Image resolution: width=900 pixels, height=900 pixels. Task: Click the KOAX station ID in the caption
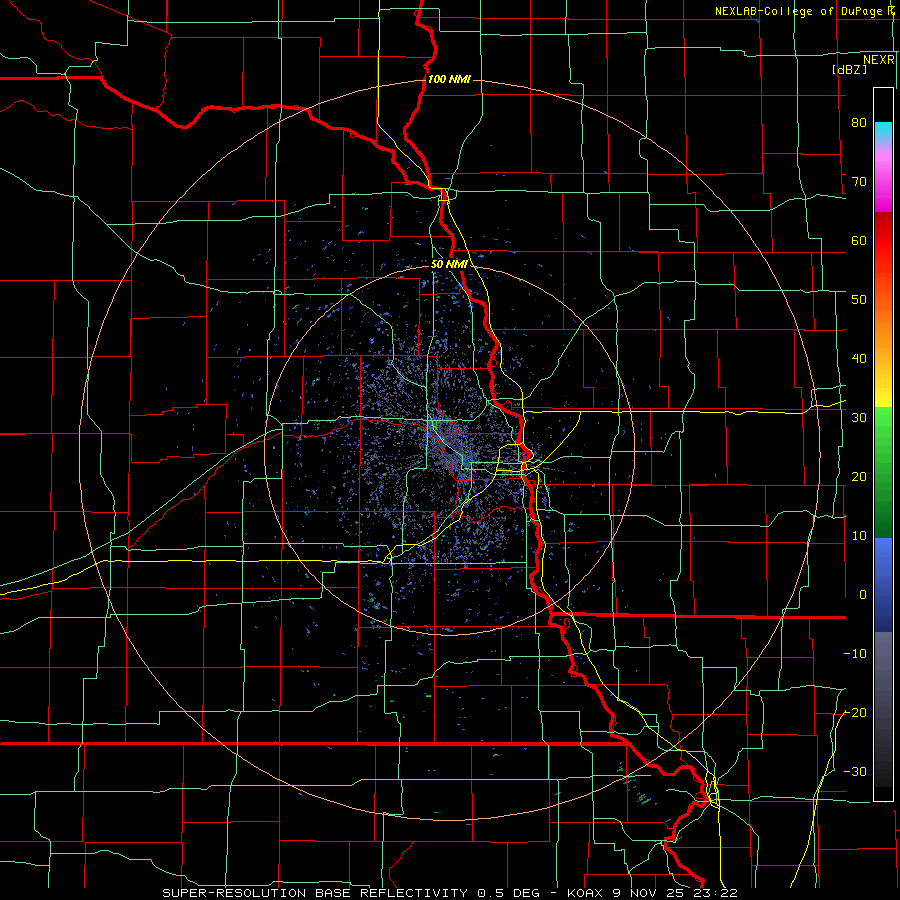coord(585,893)
